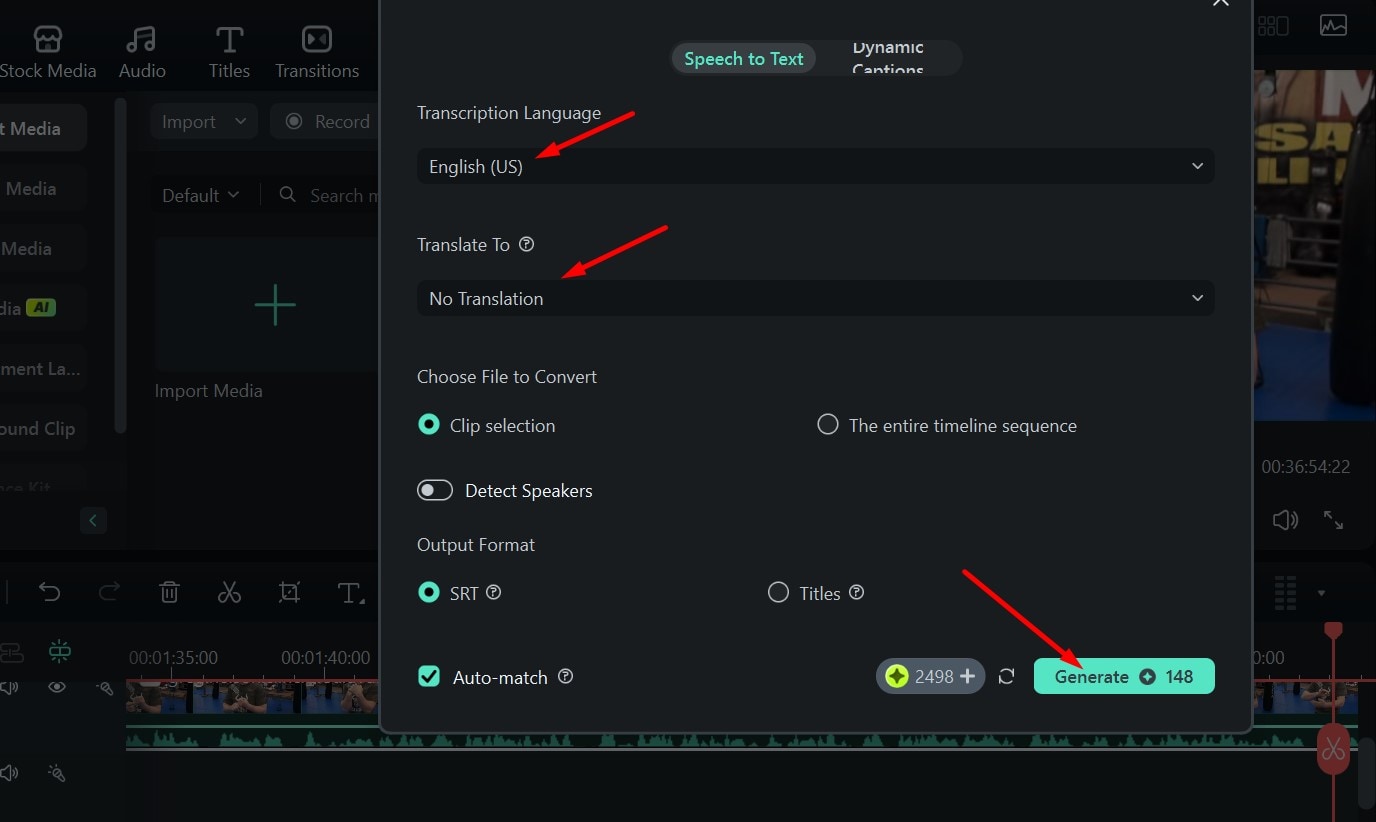Show help for Translate To
This screenshot has height=822, width=1376.
(527, 244)
